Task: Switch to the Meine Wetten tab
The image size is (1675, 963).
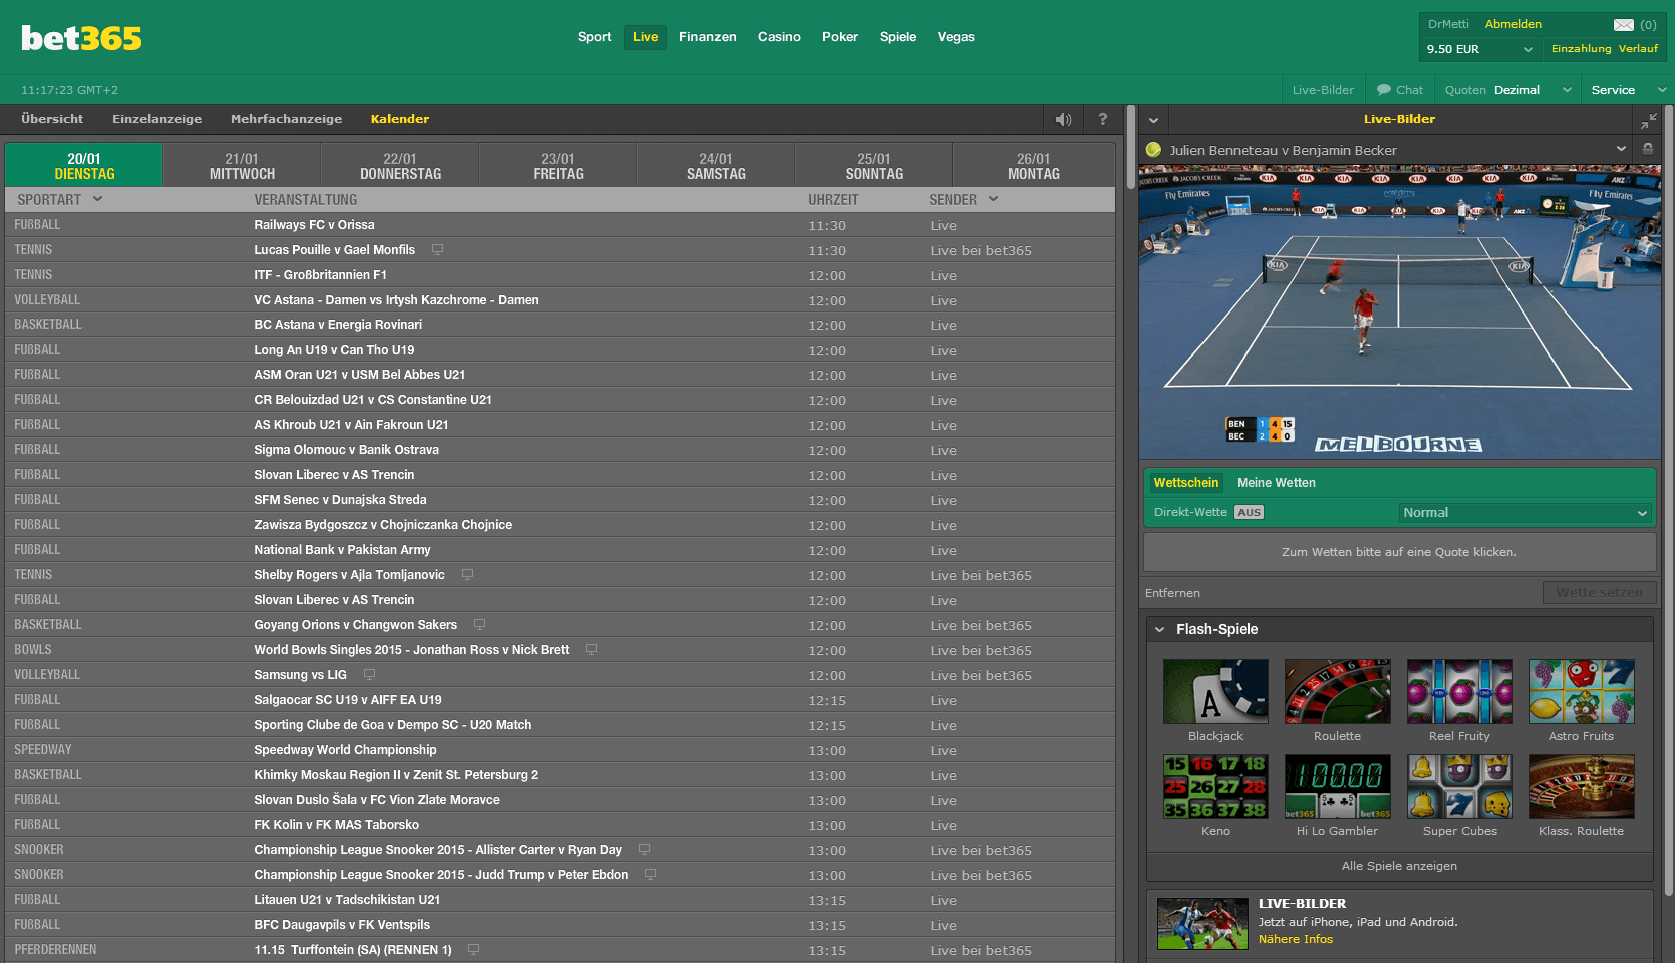Action: point(1276,483)
